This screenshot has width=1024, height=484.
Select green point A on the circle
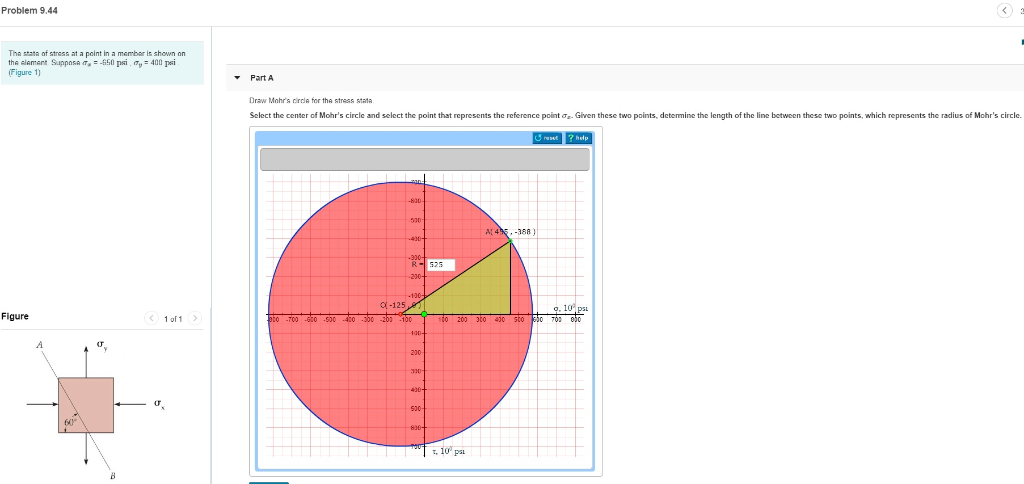coord(510,242)
